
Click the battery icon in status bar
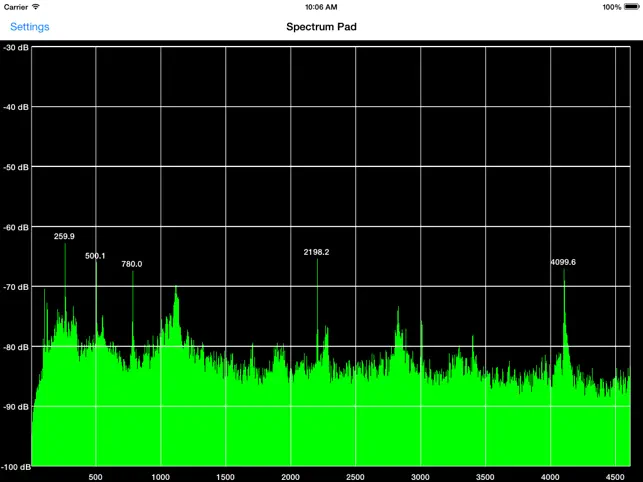click(x=632, y=7)
